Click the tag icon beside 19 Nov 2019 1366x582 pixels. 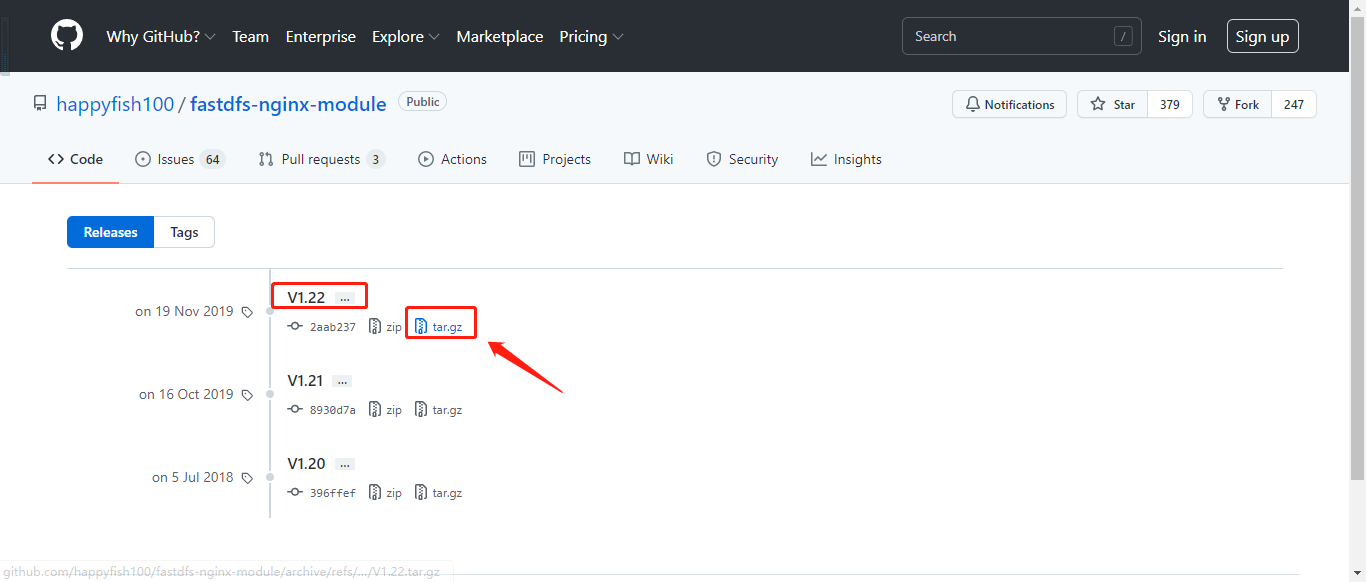point(247,312)
